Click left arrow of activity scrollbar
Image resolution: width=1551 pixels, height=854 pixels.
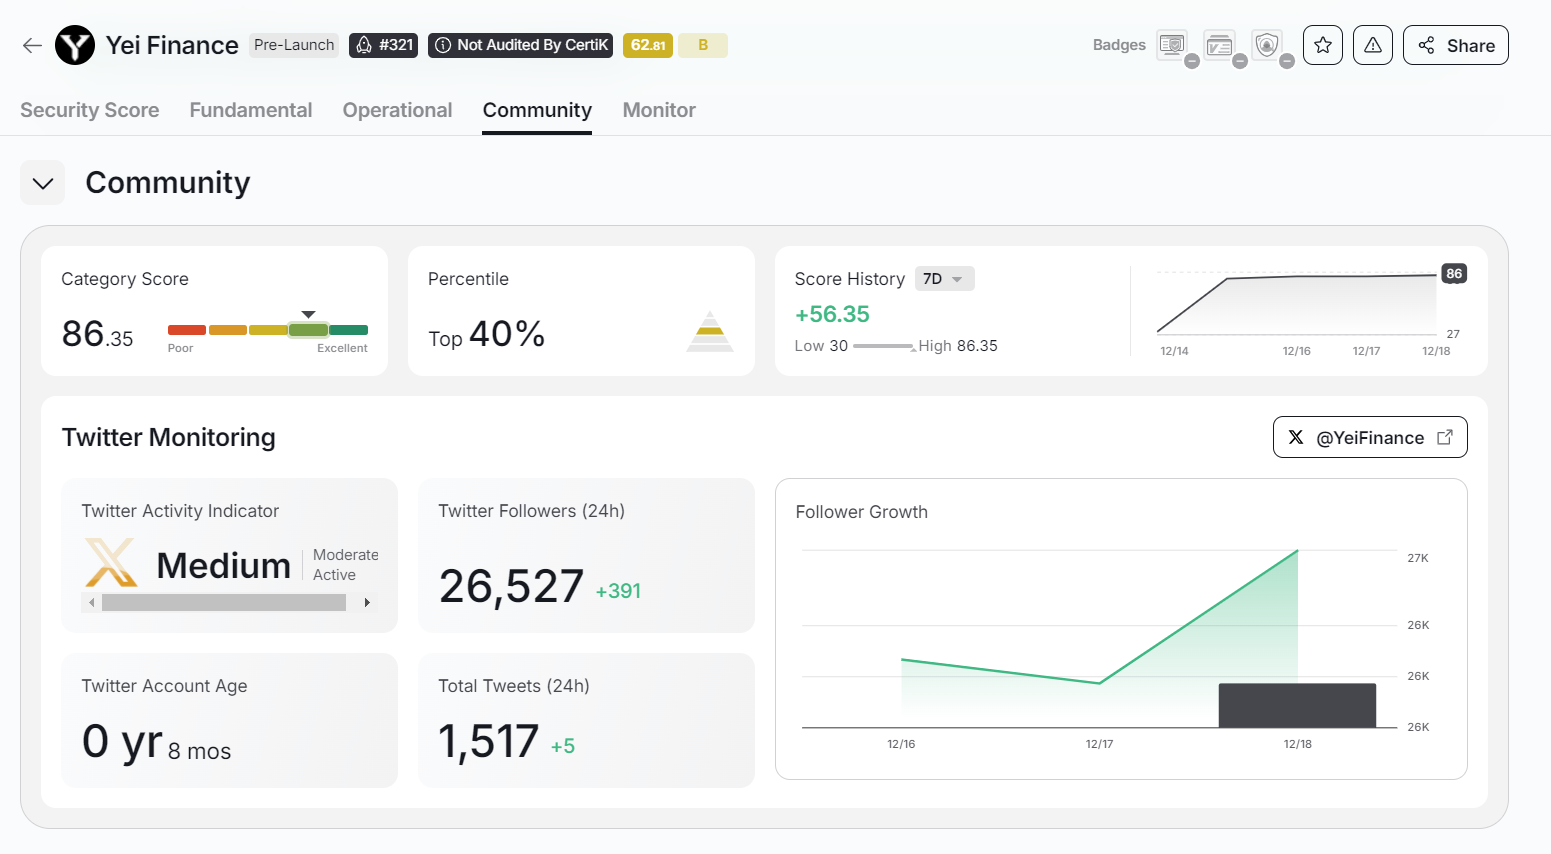(92, 602)
